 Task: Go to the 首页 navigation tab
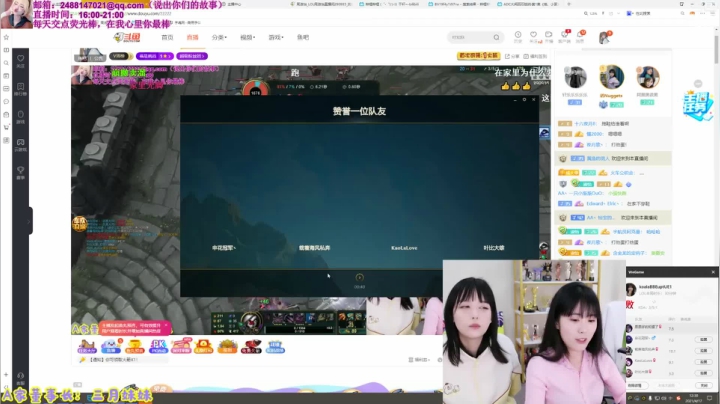click(167, 37)
